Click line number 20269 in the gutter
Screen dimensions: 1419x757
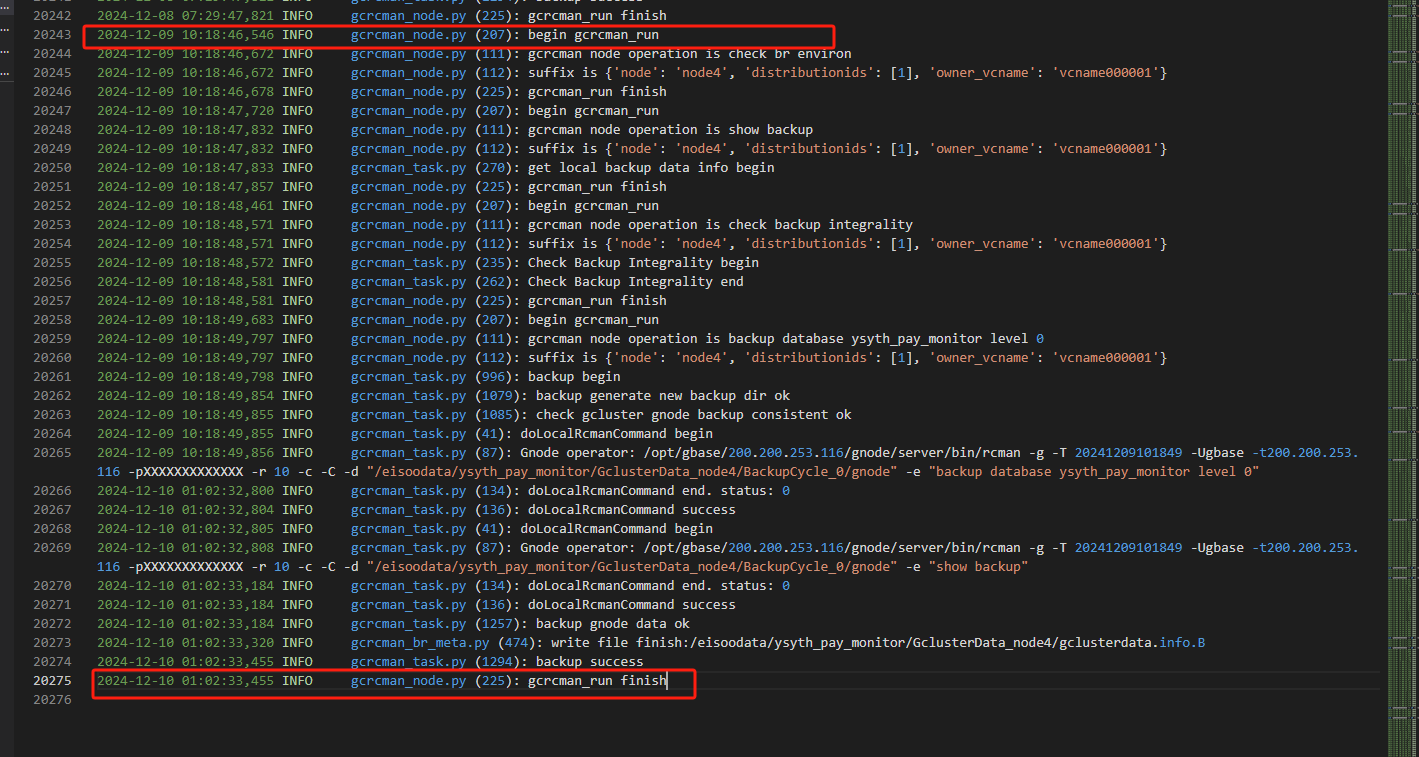52,548
